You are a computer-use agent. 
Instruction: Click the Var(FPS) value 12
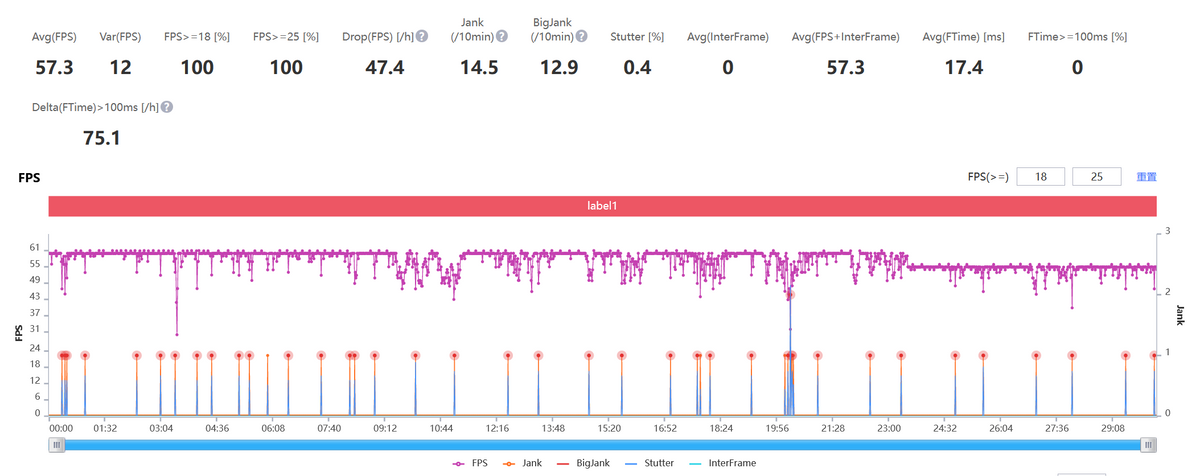pyautogui.click(x=121, y=67)
